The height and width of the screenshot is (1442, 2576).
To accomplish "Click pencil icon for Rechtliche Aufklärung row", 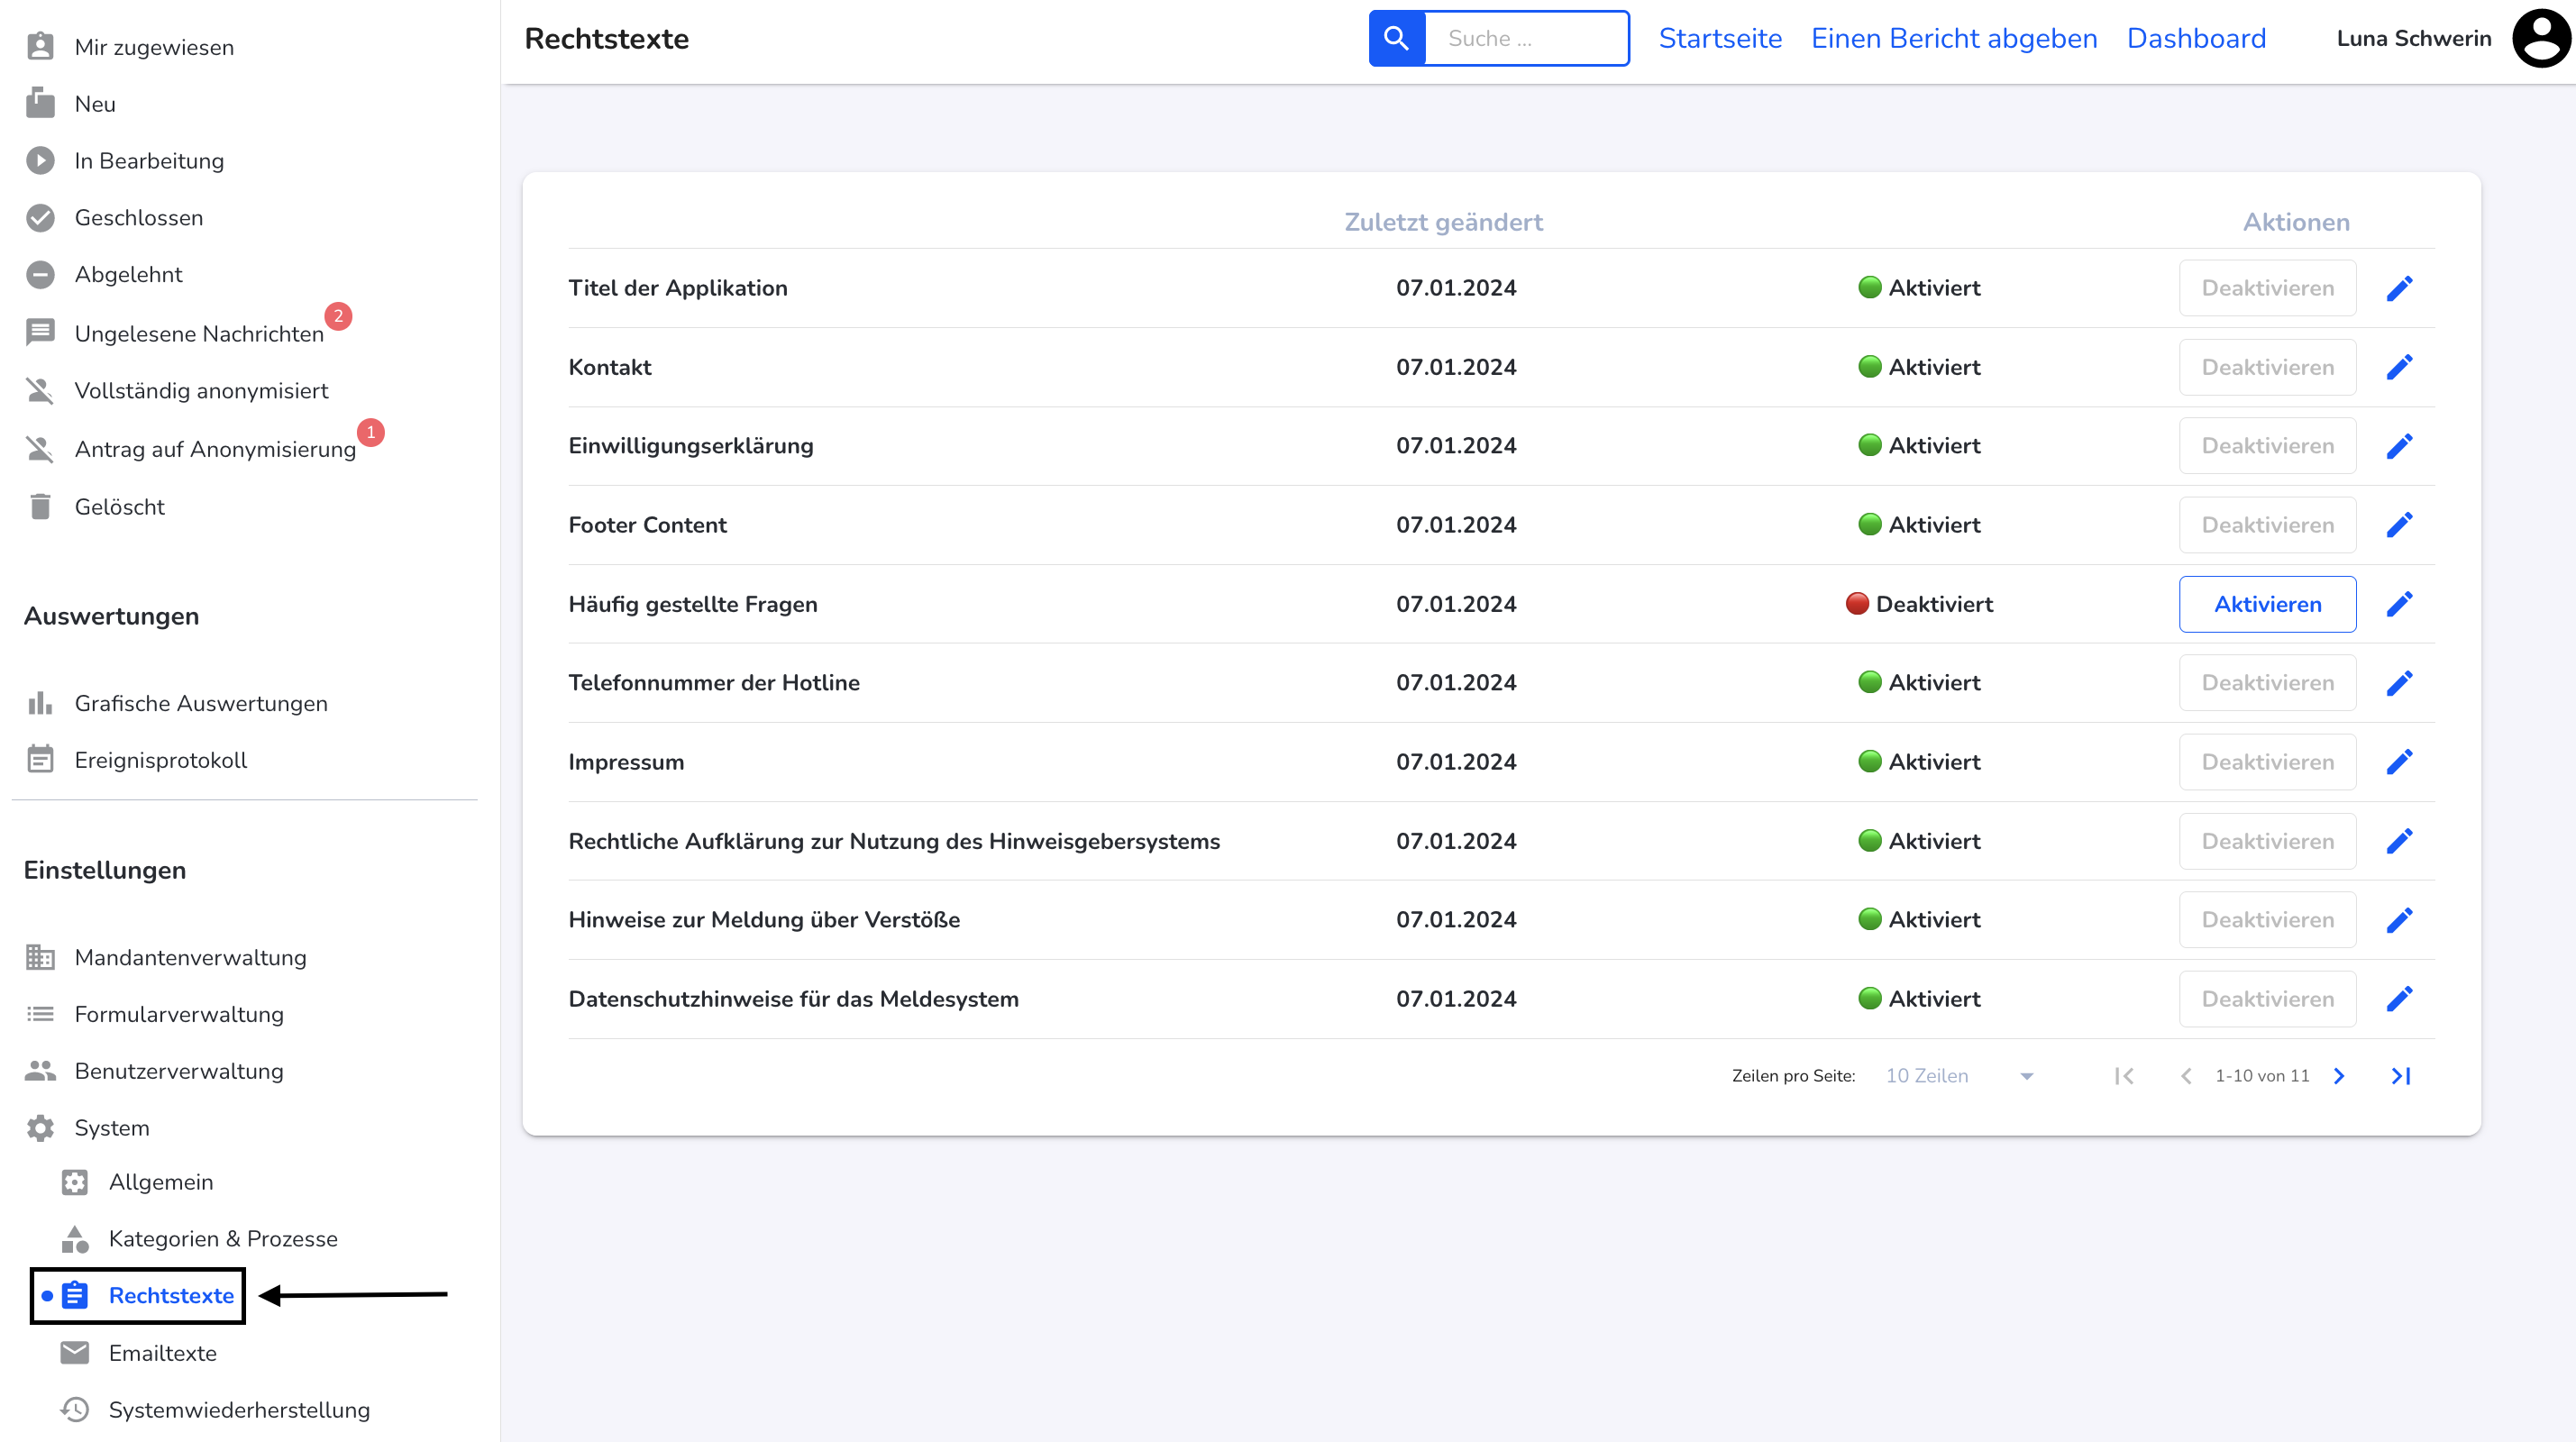I will coord(2399,841).
